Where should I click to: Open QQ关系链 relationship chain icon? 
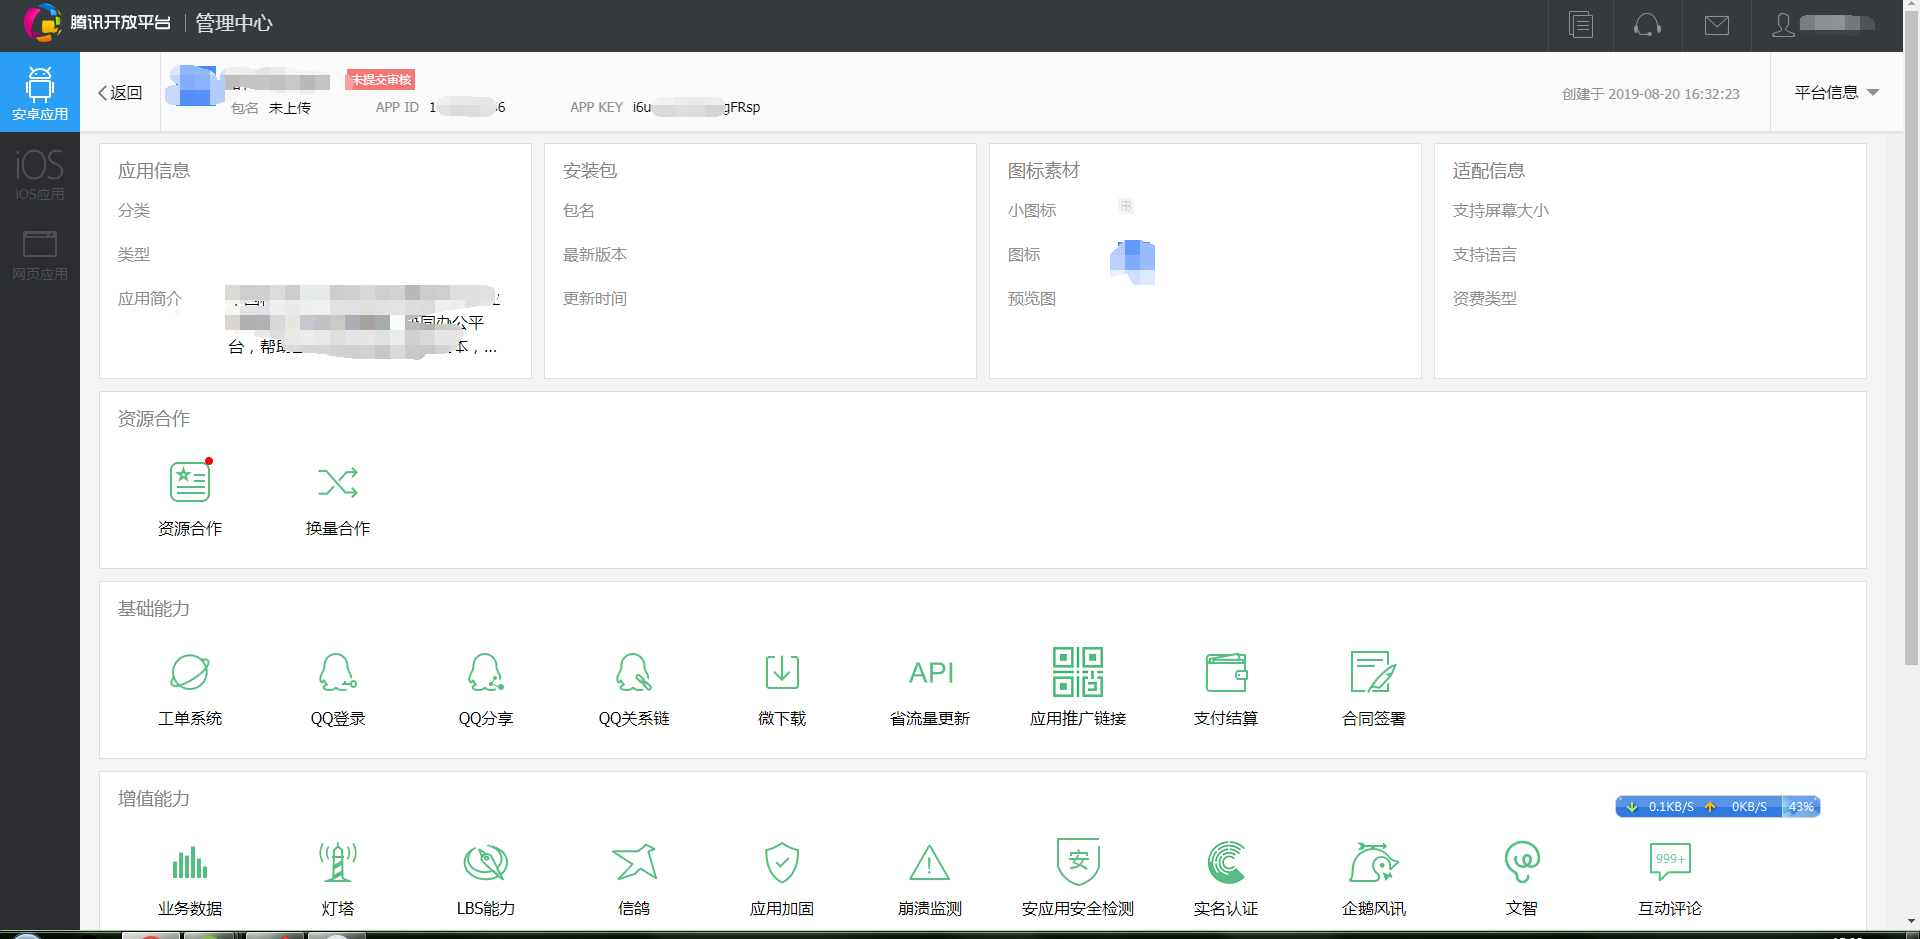coord(634,672)
